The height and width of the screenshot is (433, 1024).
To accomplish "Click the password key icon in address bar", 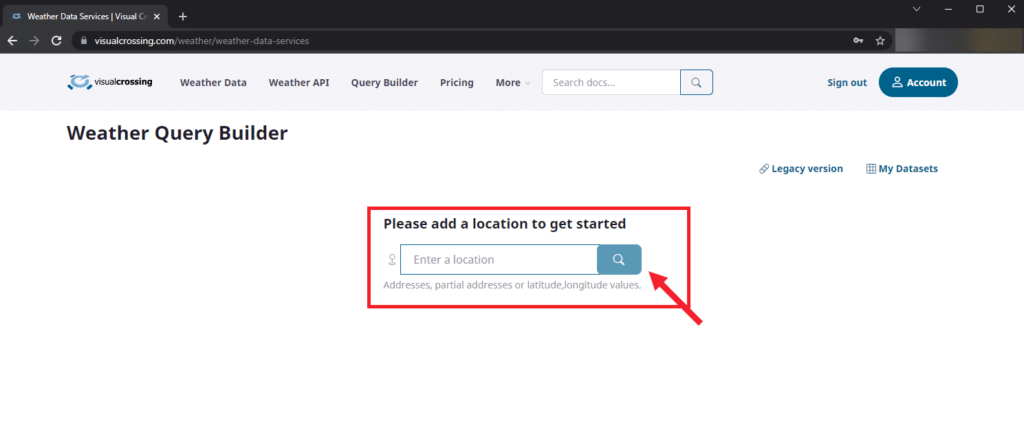I will pos(857,40).
